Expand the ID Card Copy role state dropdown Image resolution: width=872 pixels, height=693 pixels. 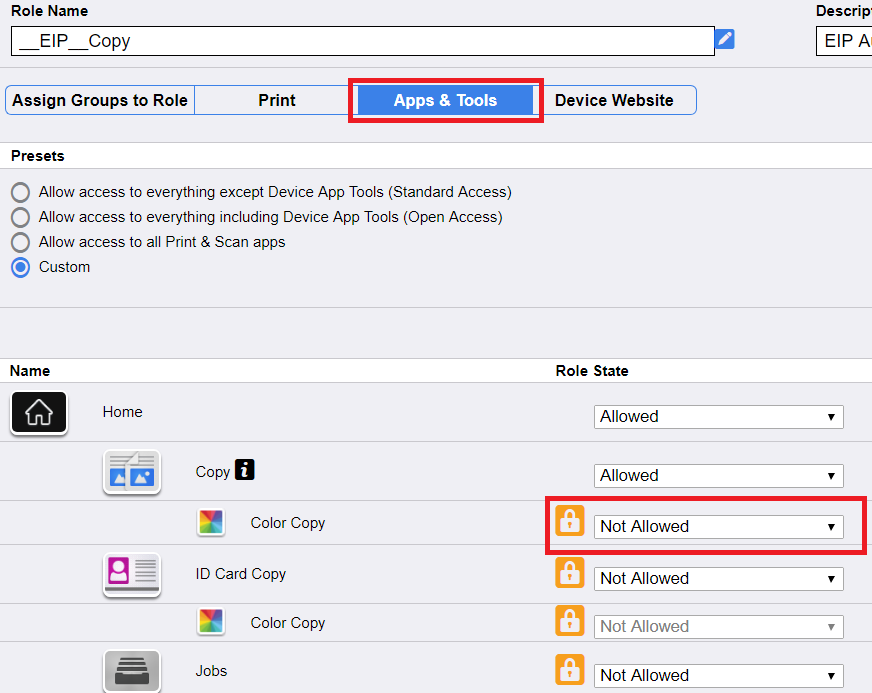718,578
